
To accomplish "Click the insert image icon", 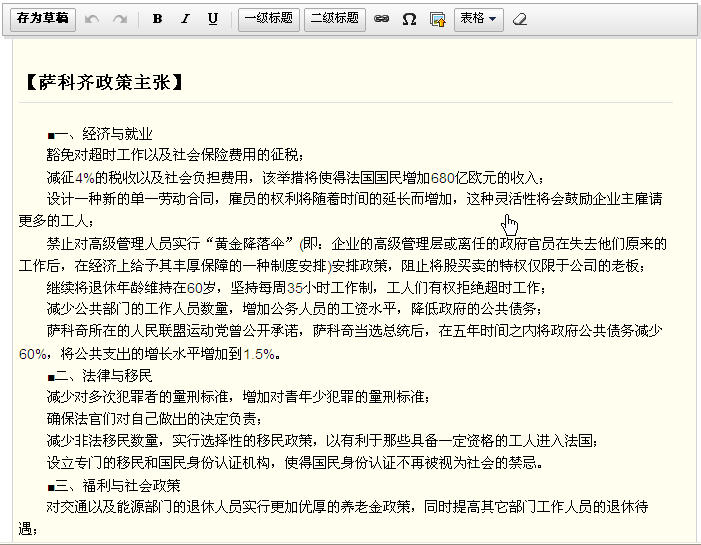I will click(437, 19).
